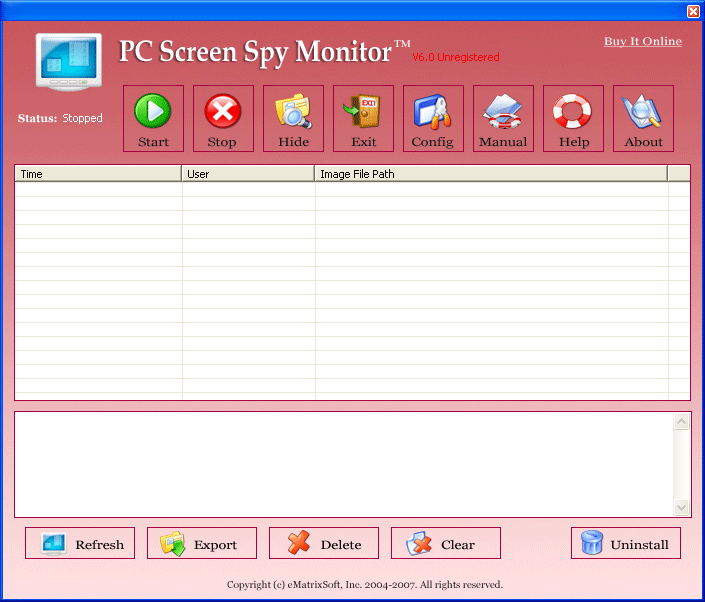
Task: Clear all logged records
Action: click(446, 543)
